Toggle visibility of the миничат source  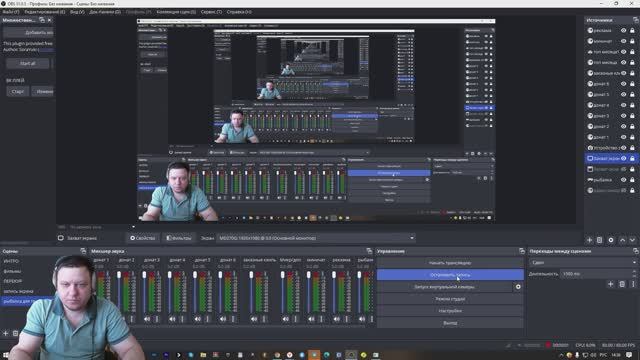click(624, 41)
